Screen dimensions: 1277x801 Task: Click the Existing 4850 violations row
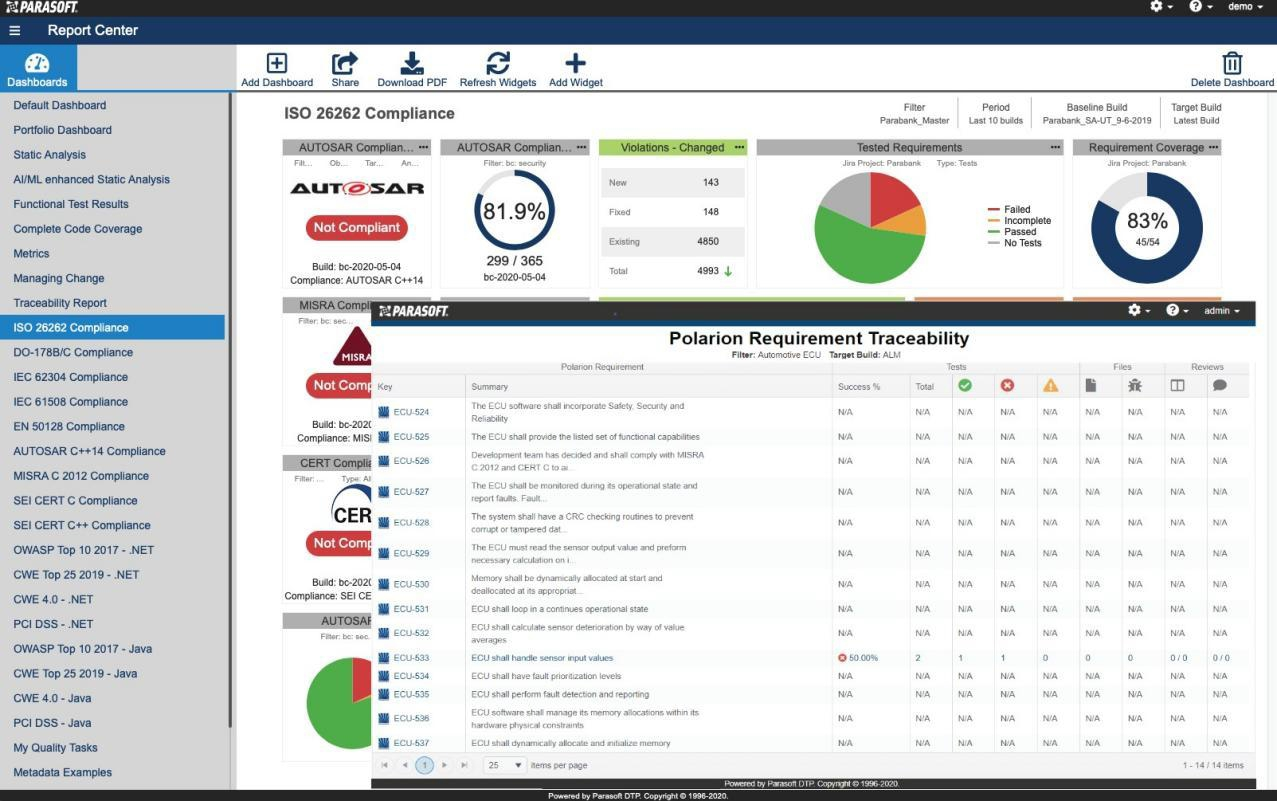click(674, 241)
